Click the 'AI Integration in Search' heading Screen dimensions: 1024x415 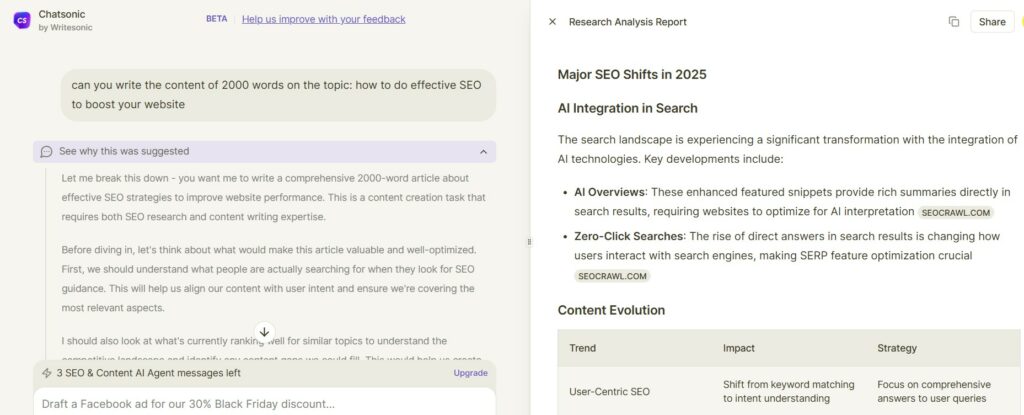[627, 108]
